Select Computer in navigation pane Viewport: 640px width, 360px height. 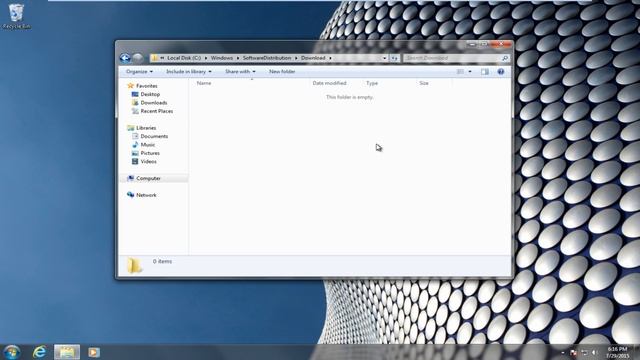coord(148,178)
